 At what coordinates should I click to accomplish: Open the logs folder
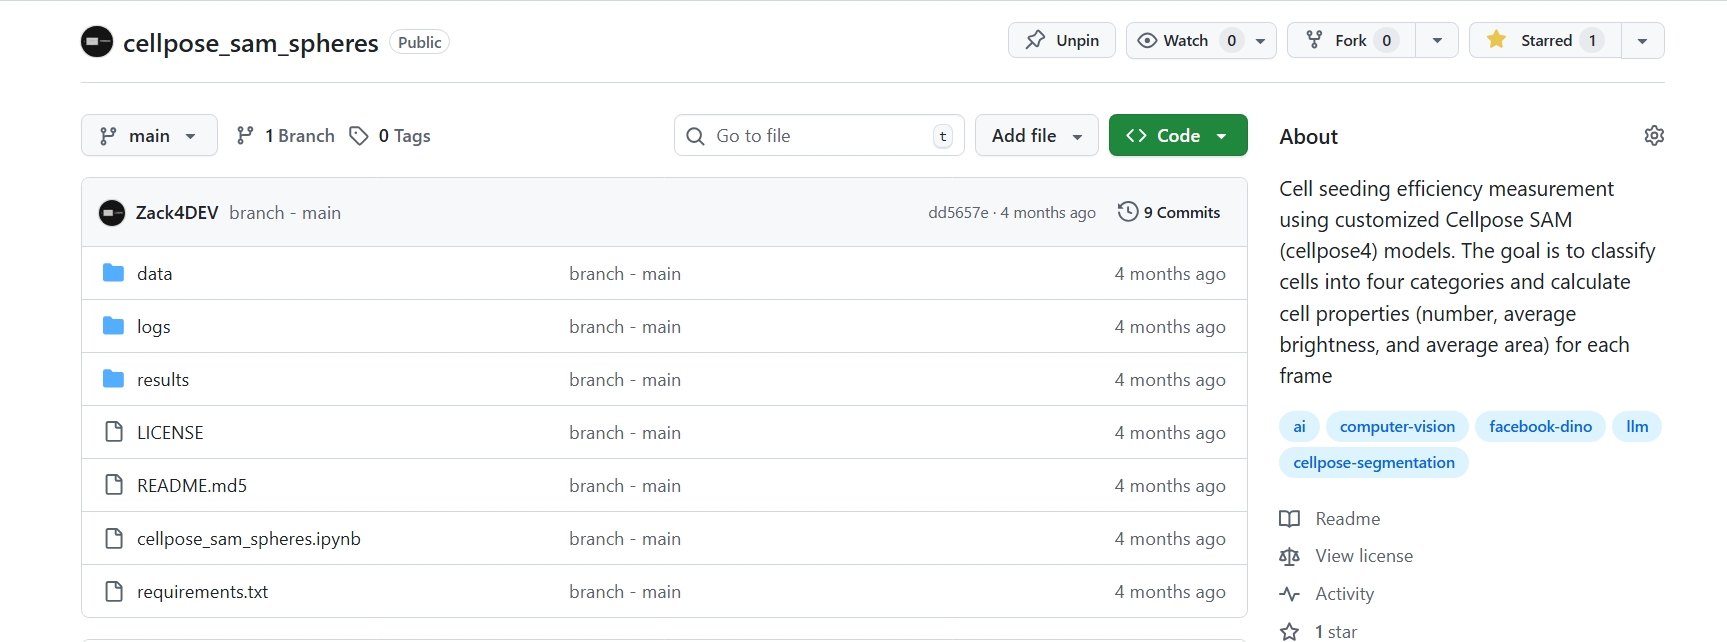point(154,326)
